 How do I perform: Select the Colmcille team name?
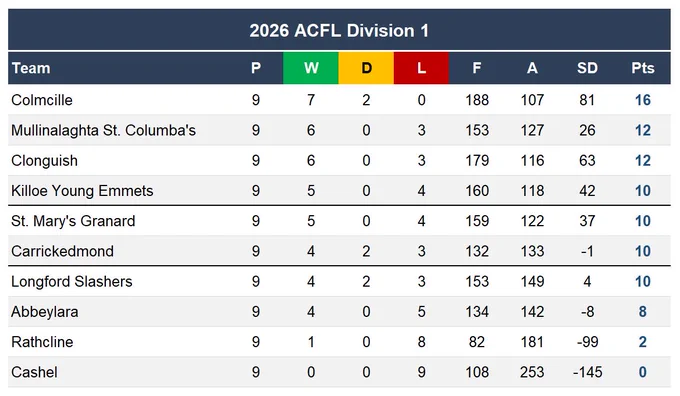(42, 100)
